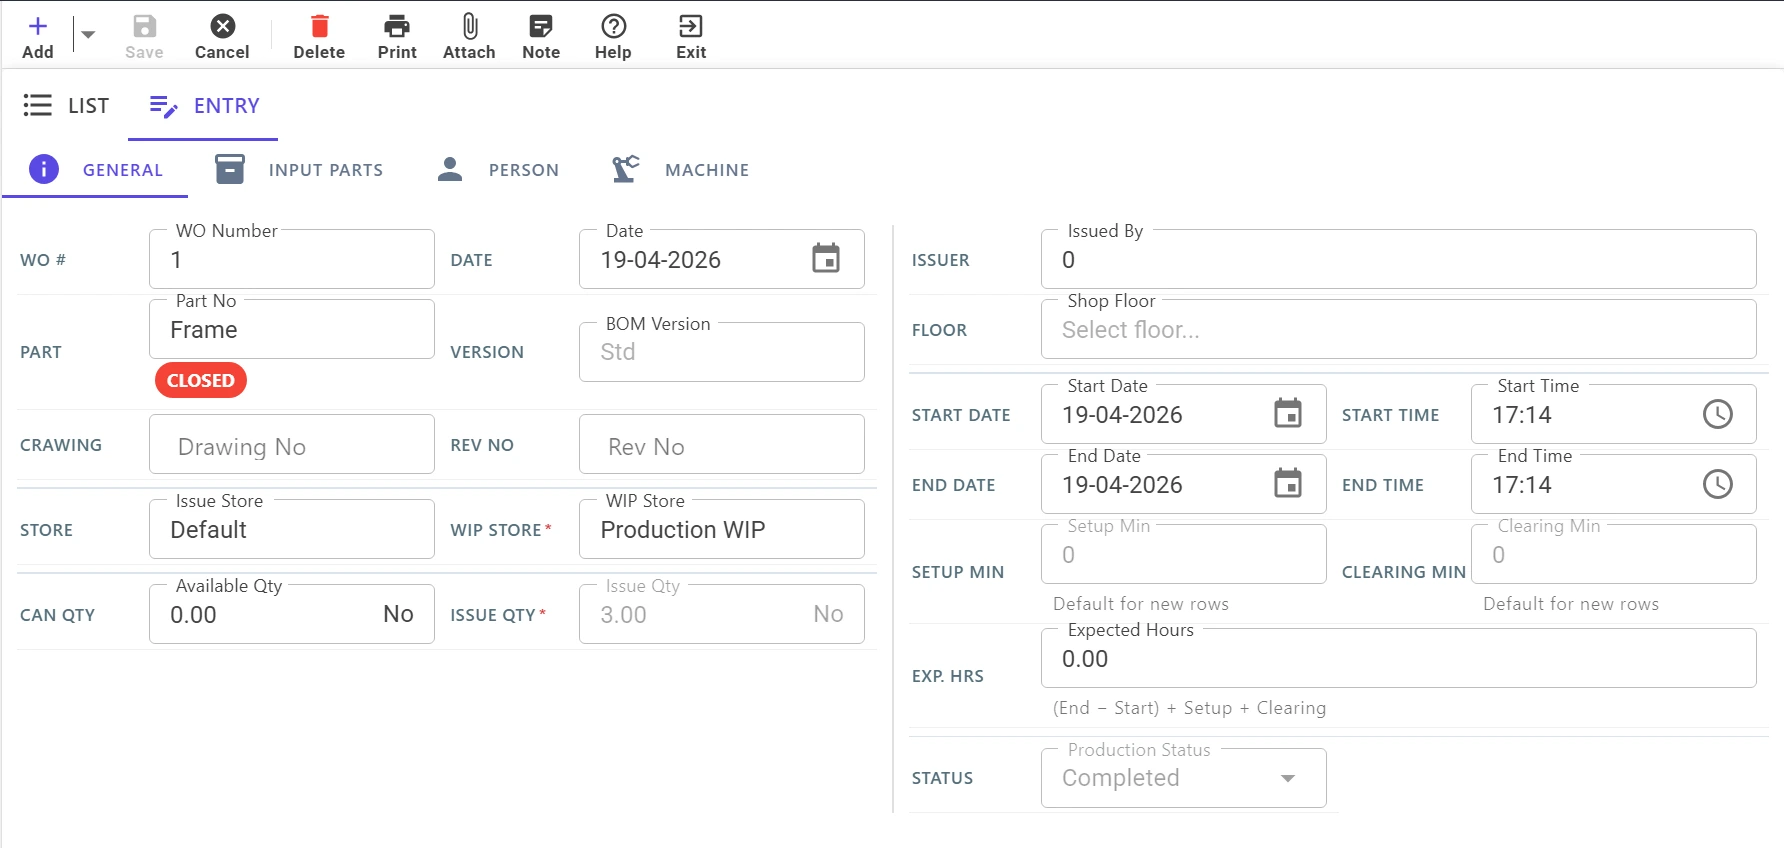Viewport: 1784px width, 848px height.
Task: Click the Drawing No input field
Action: click(x=292, y=445)
